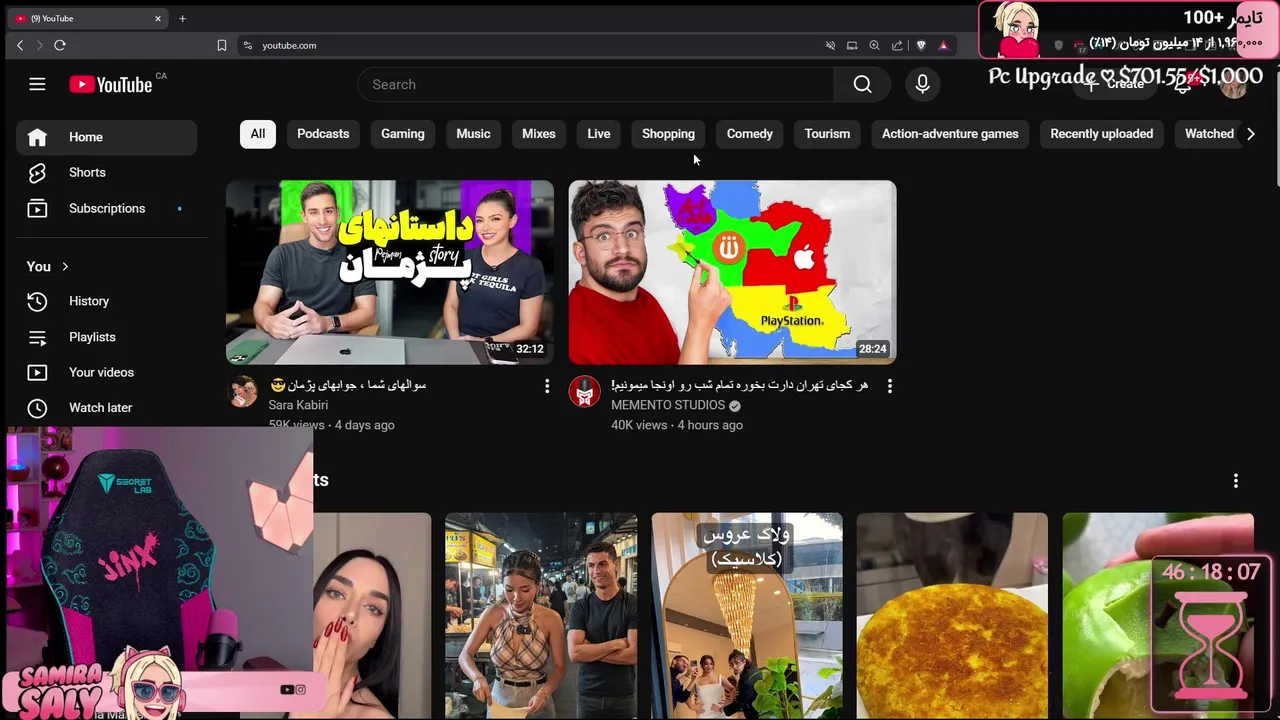
Task: Reload the page in the browser
Action: coord(60,45)
